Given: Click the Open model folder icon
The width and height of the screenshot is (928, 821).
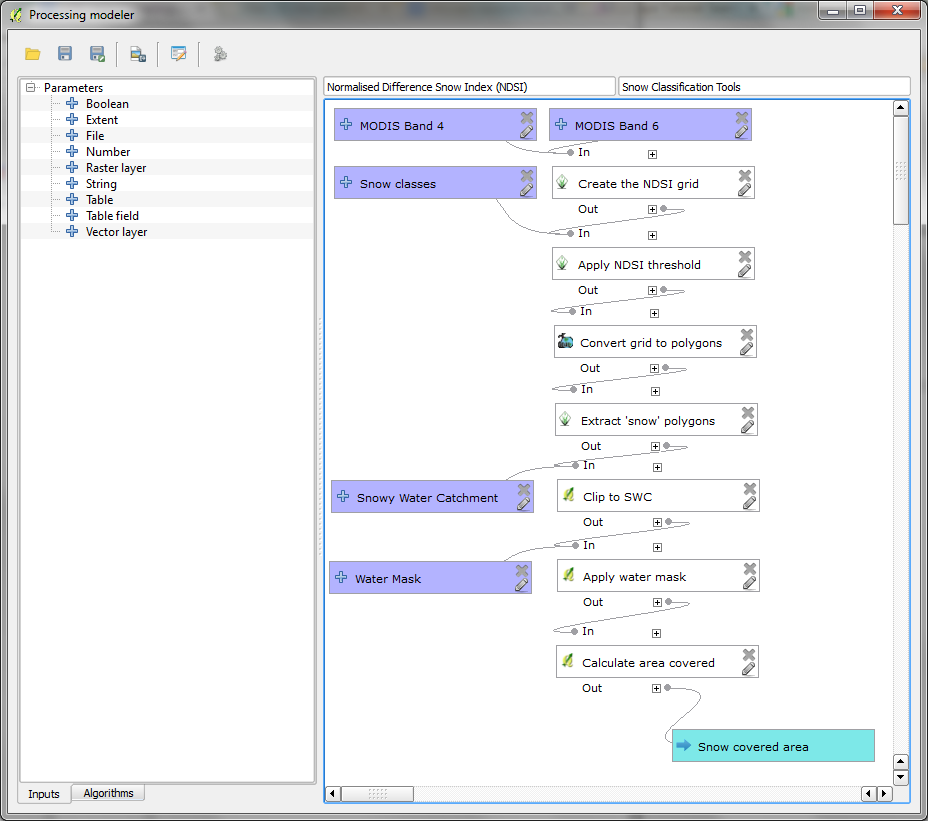Looking at the screenshot, I should pyautogui.click(x=33, y=54).
